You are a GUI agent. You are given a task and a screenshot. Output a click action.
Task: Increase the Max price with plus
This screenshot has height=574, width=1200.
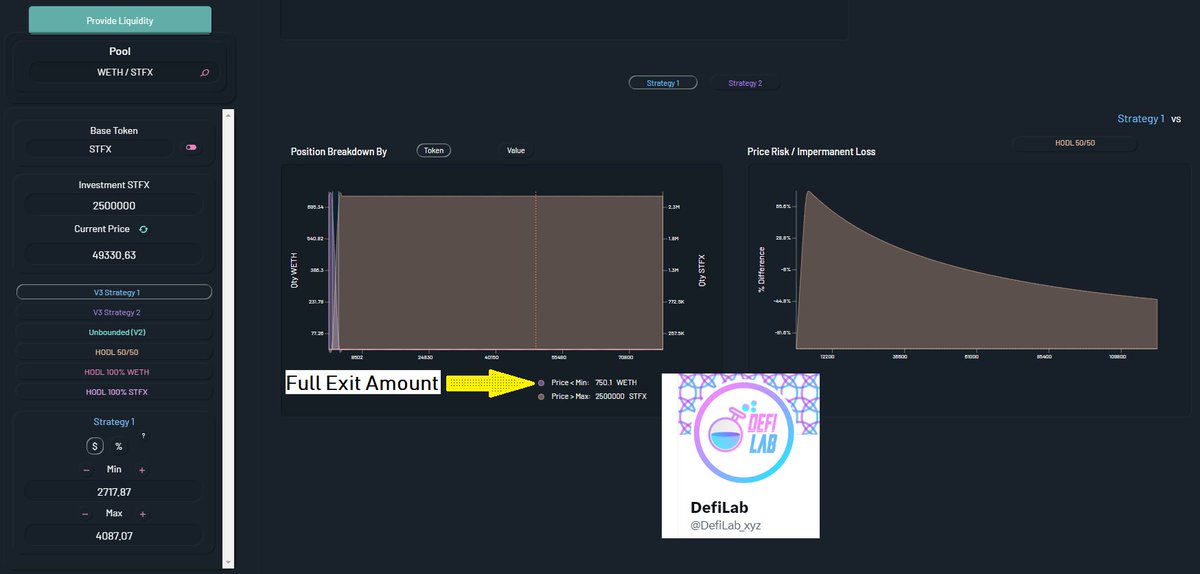tap(142, 514)
